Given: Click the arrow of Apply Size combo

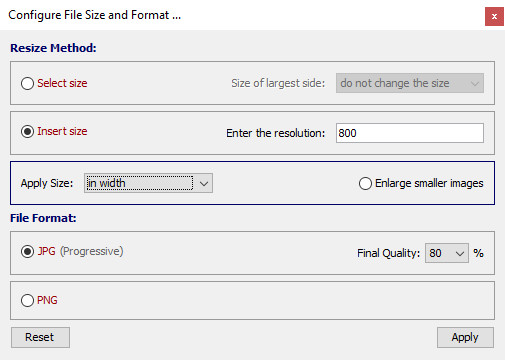Looking at the screenshot, I should point(204,183).
